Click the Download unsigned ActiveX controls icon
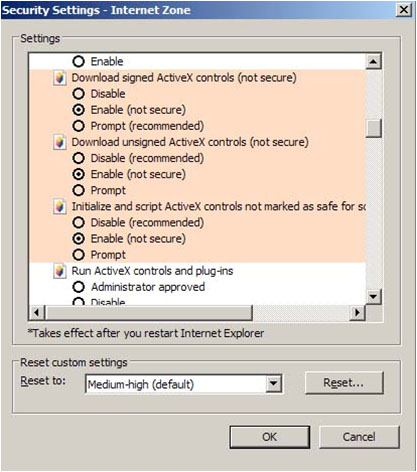 [59, 142]
